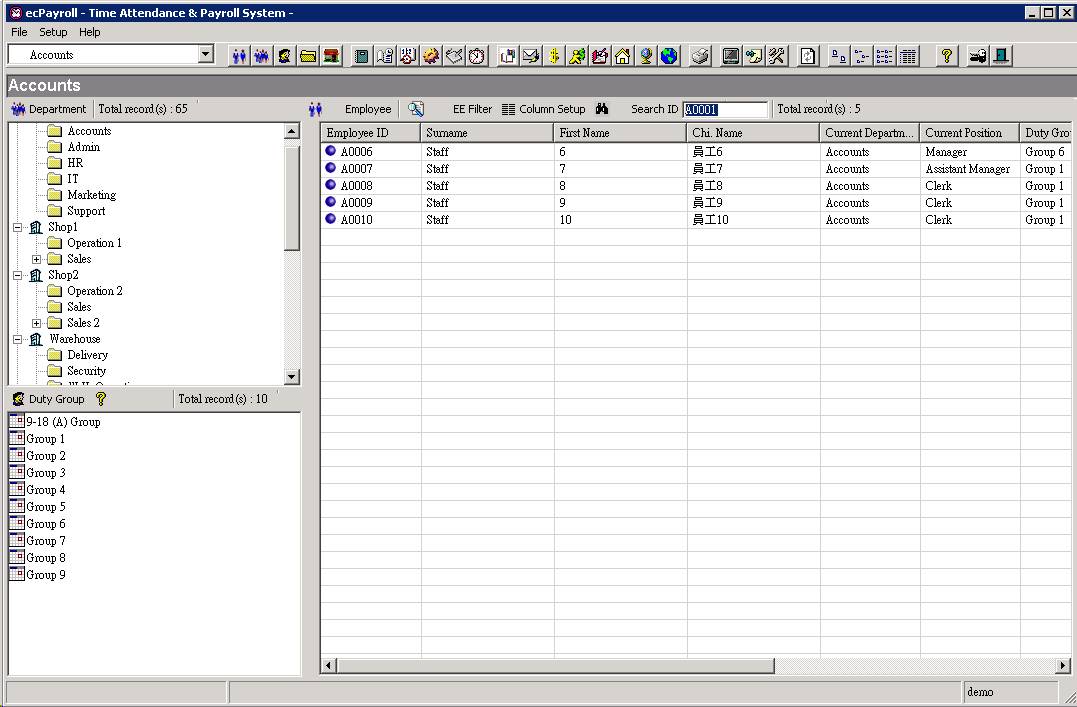The width and height of the screenshot is (1077, 707).
Task: Click the yellow house toolbar icon
Action: [x=623, y=56]
